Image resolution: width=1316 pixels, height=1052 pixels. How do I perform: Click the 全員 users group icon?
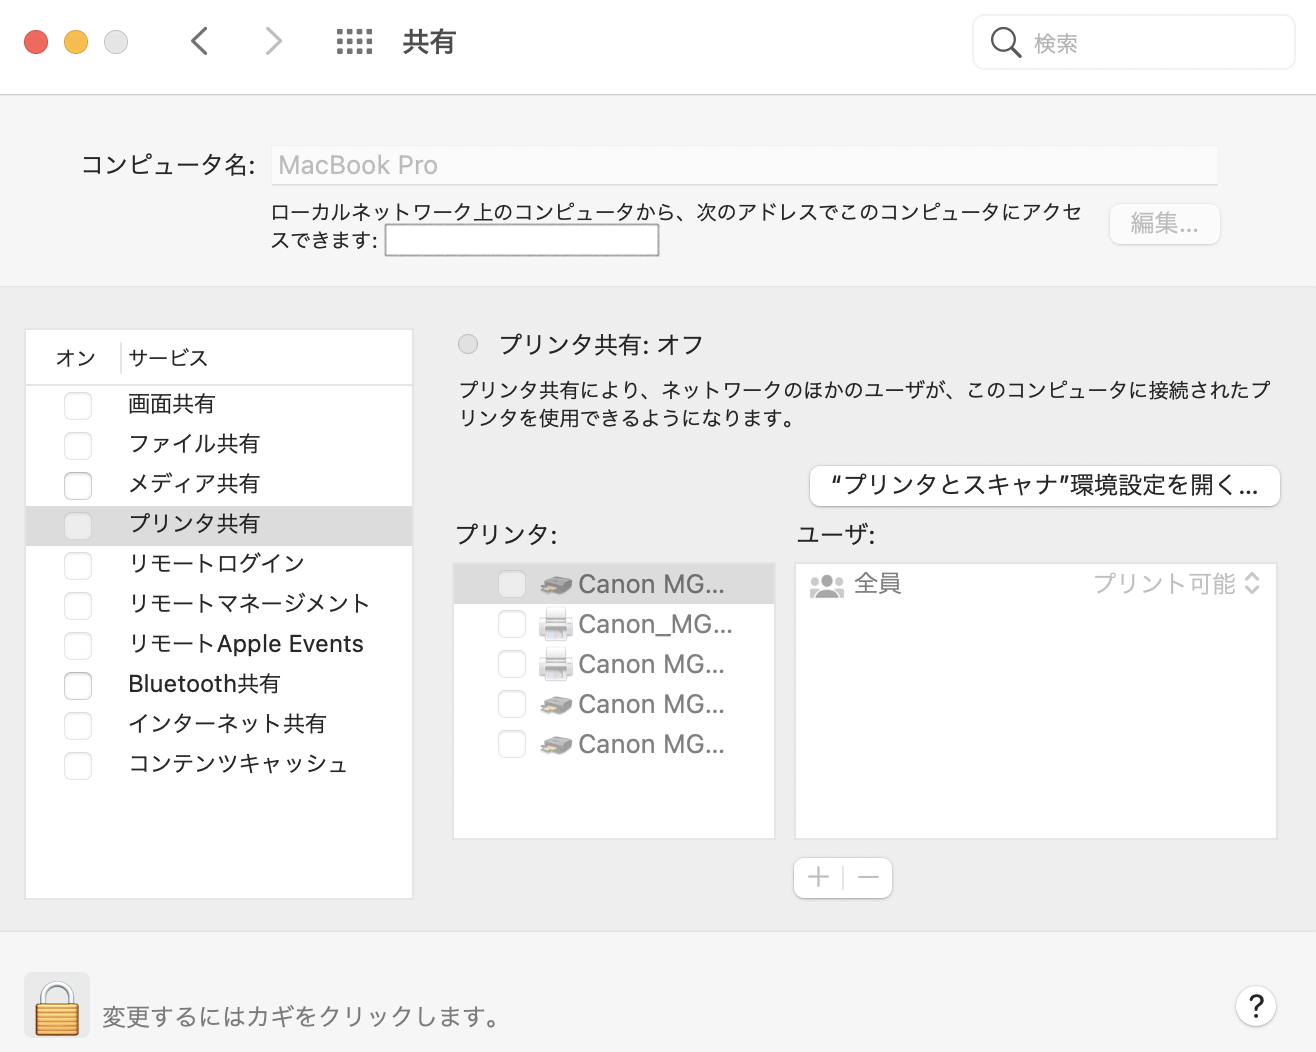(827, 585)
